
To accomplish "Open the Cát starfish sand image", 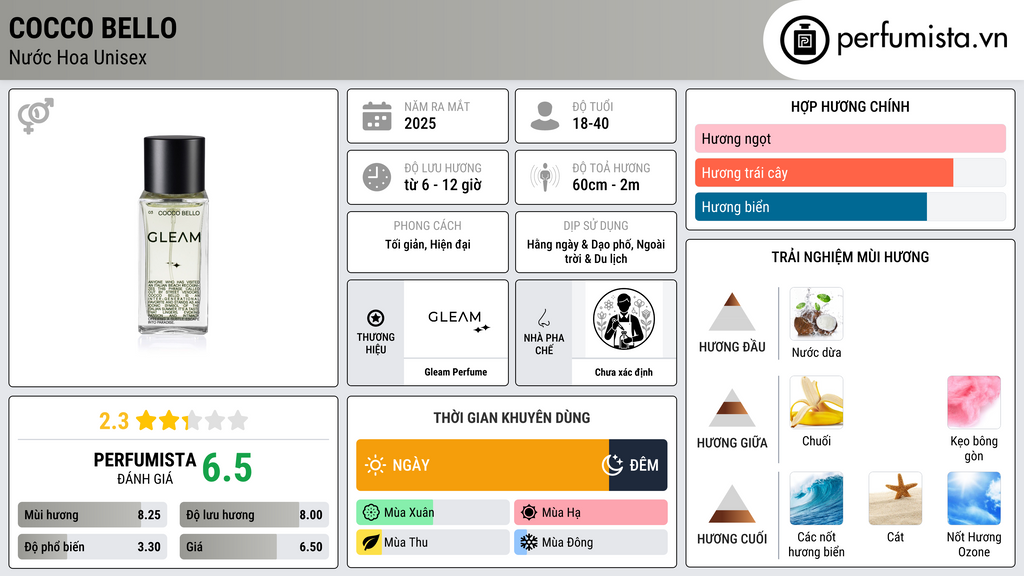I will point(895,498).
